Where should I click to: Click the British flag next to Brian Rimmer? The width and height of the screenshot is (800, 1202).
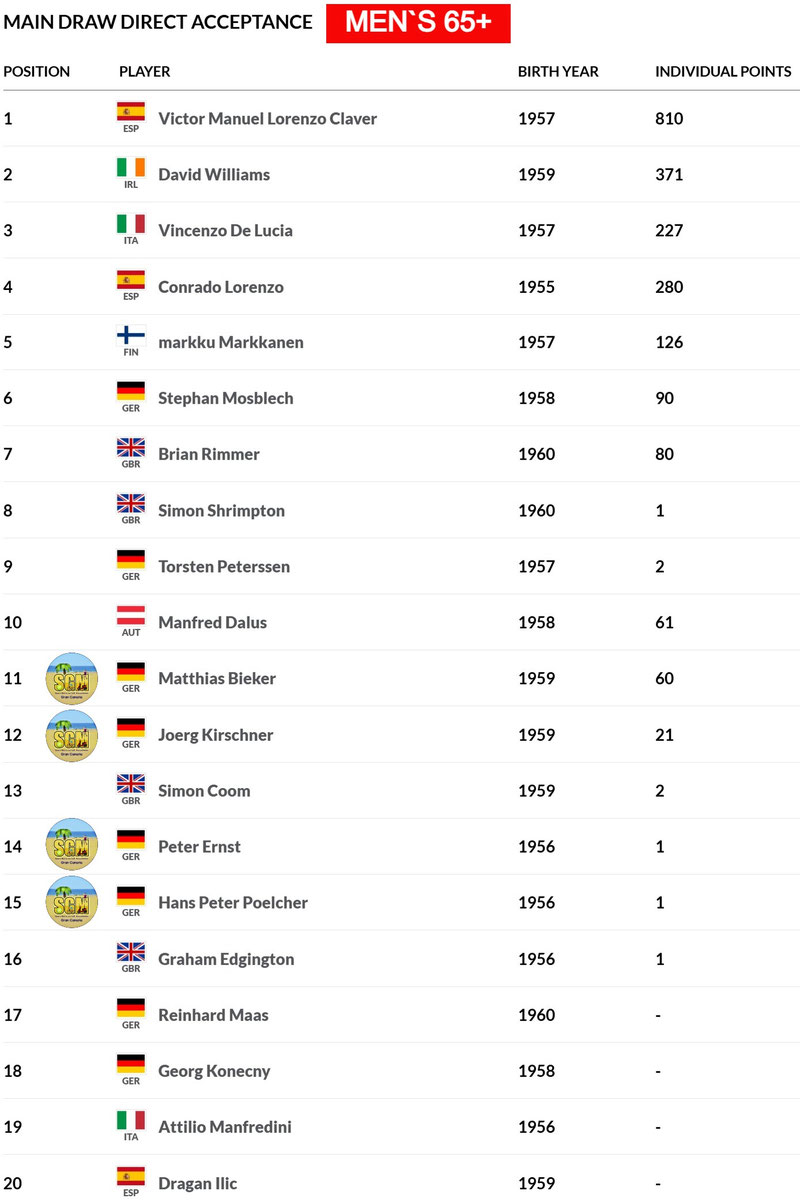click(x=130, y=448)
